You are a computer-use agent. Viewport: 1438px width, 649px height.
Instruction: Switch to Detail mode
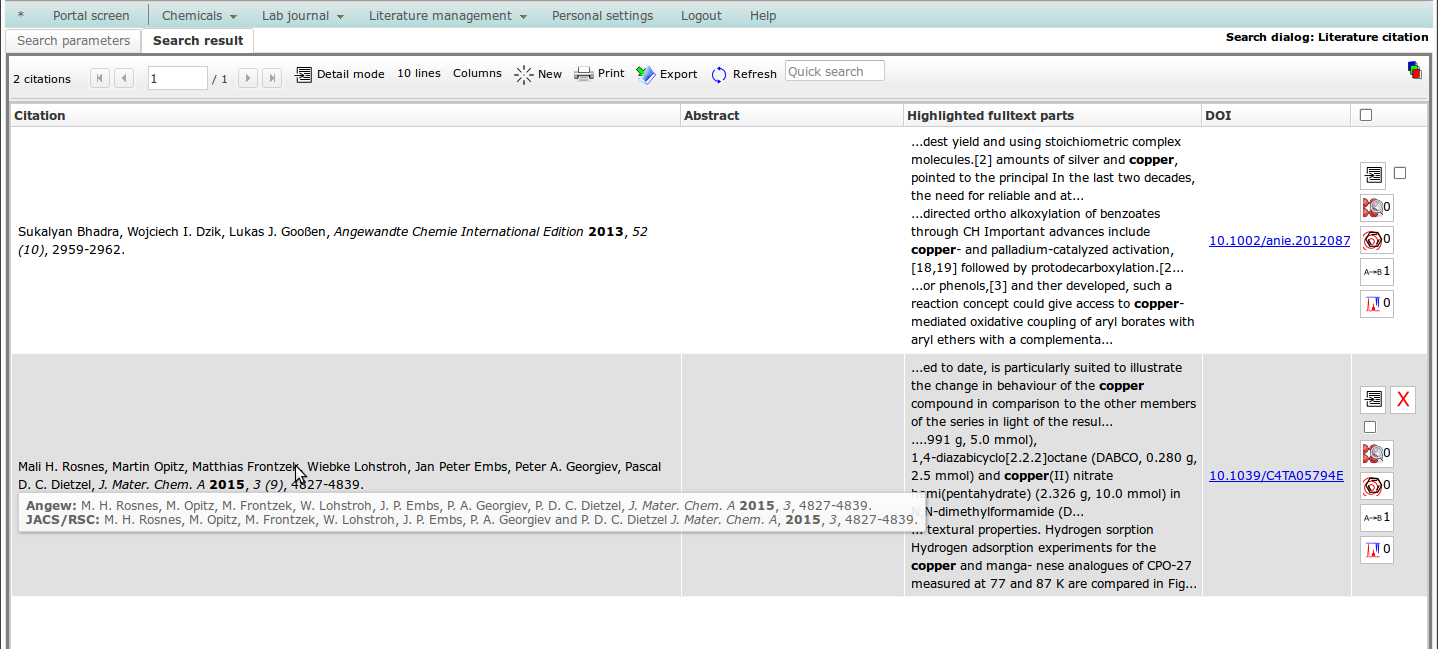pos(340,74)
